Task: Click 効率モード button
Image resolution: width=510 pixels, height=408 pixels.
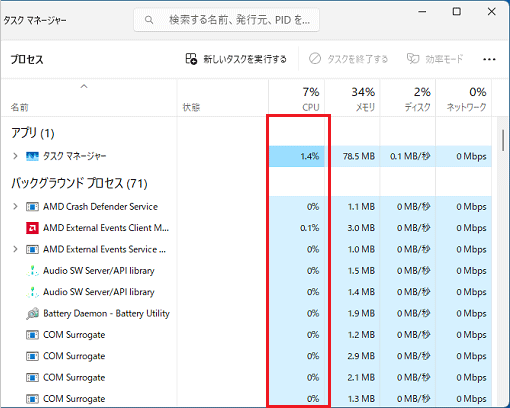Action: [x=435, y=59]
